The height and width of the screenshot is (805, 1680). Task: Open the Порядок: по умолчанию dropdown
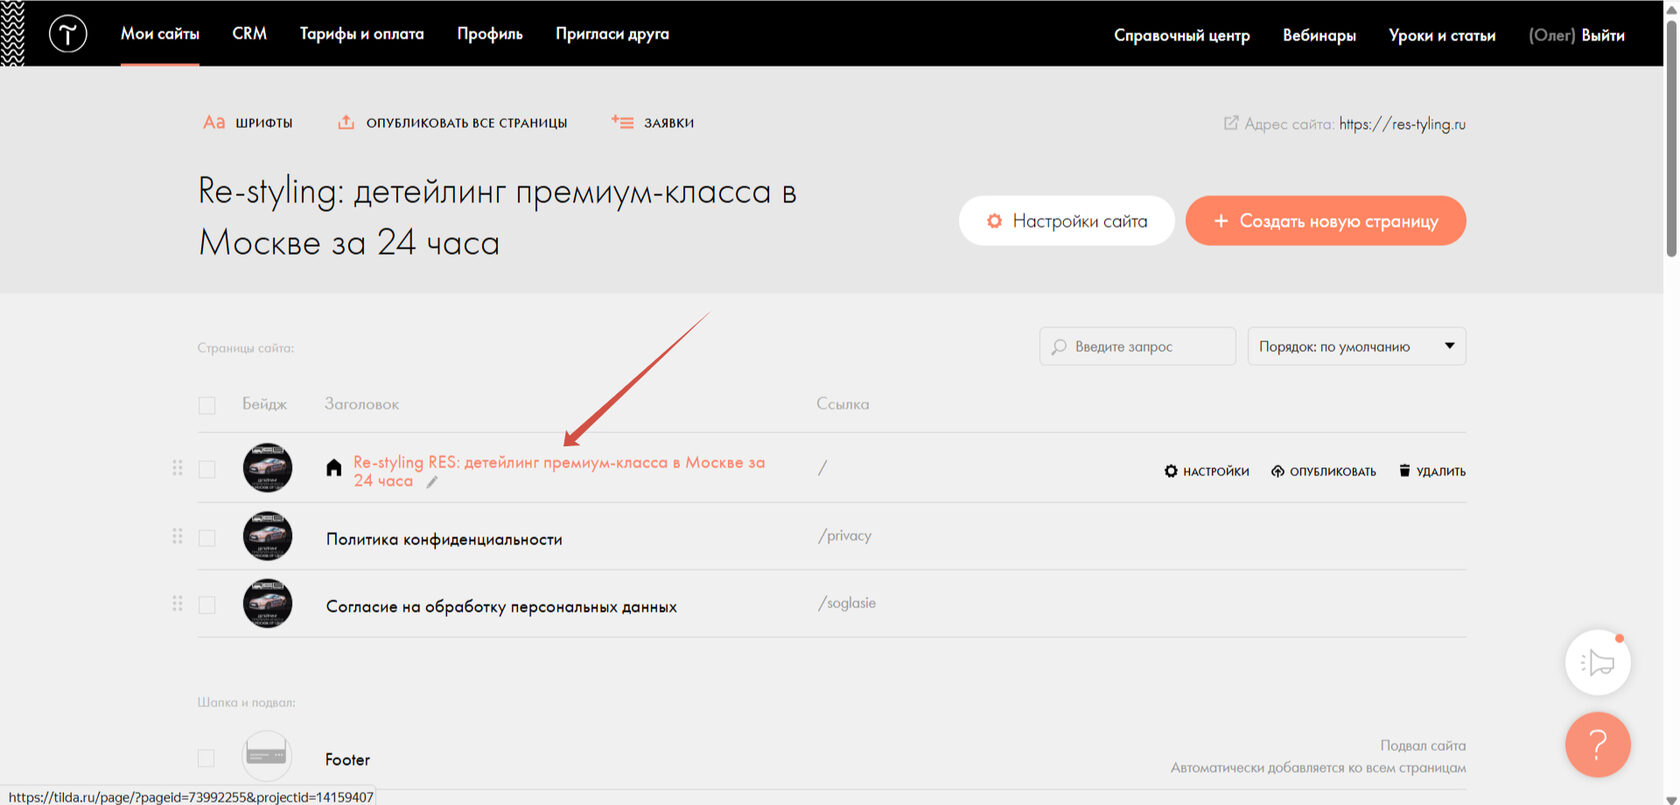[x=1357, y=346]
